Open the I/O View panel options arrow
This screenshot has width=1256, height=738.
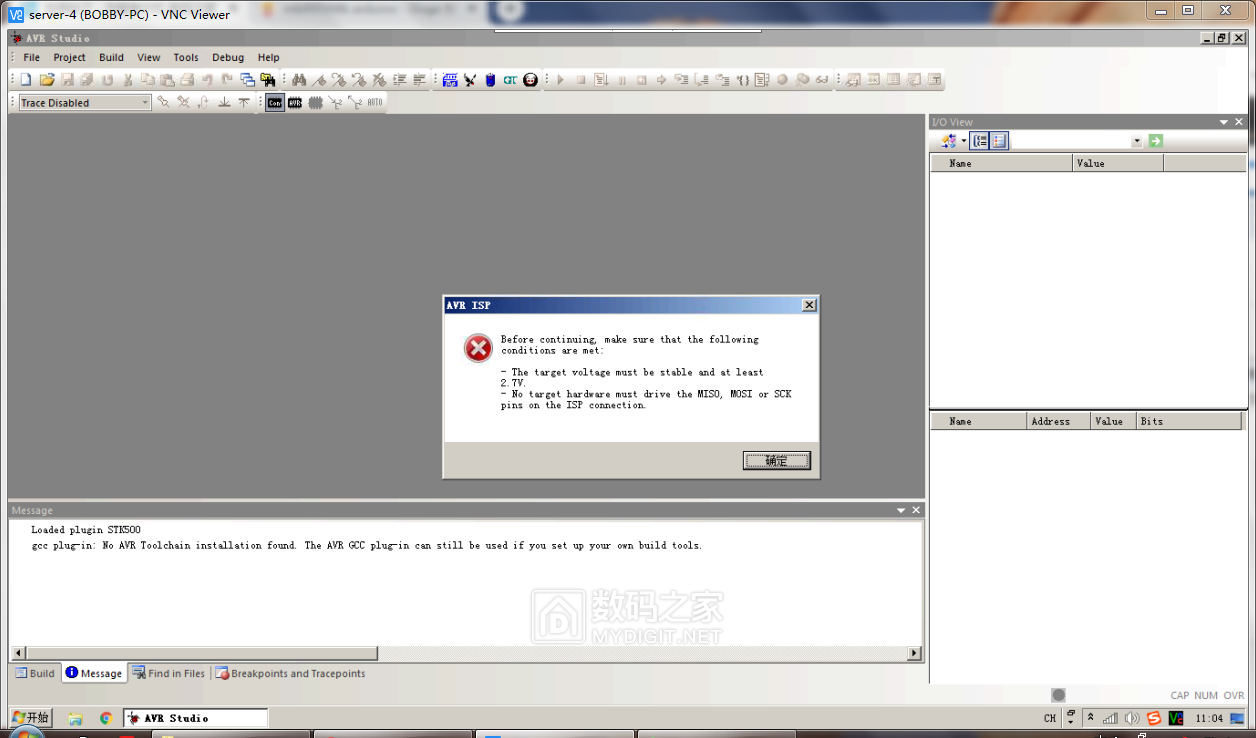point(1224,122)
